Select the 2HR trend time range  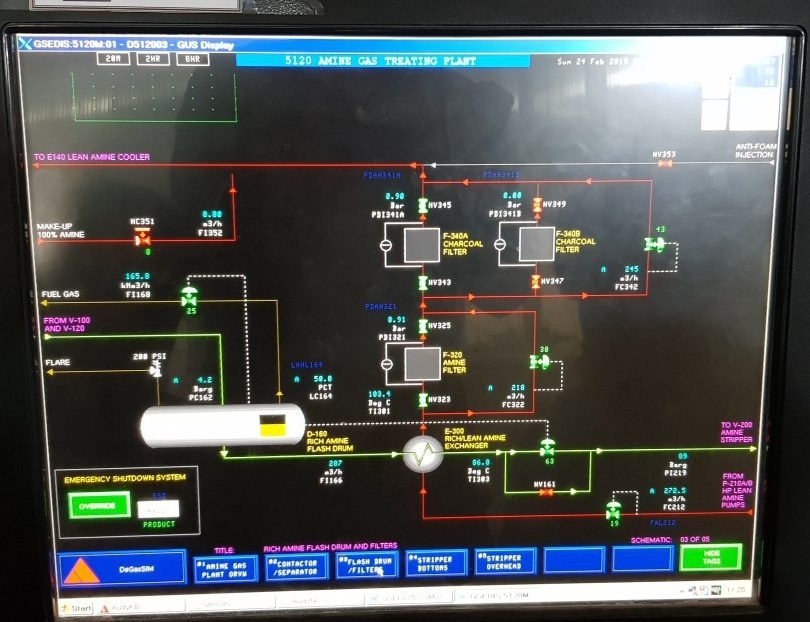153,59
